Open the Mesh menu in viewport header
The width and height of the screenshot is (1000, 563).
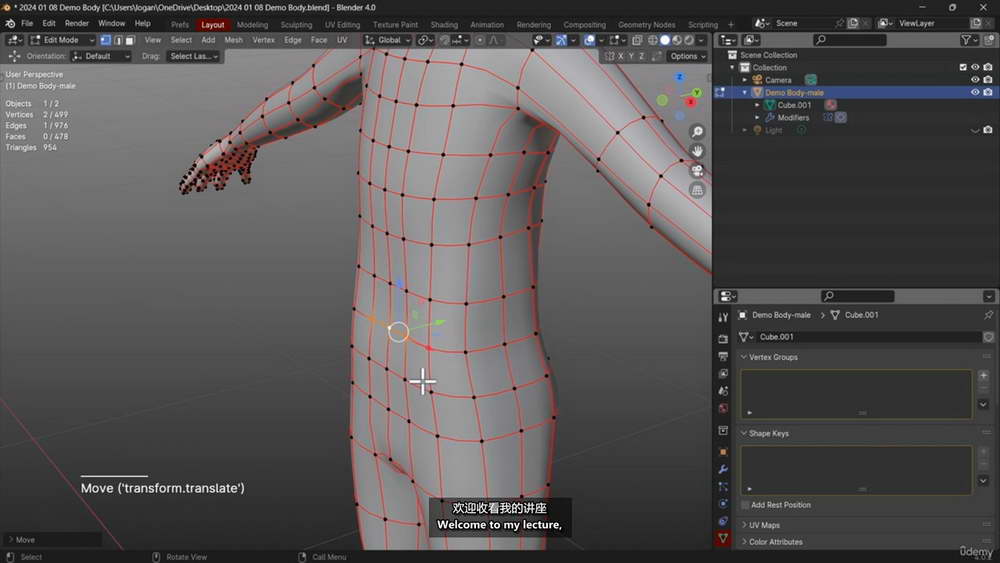(233, 40)
